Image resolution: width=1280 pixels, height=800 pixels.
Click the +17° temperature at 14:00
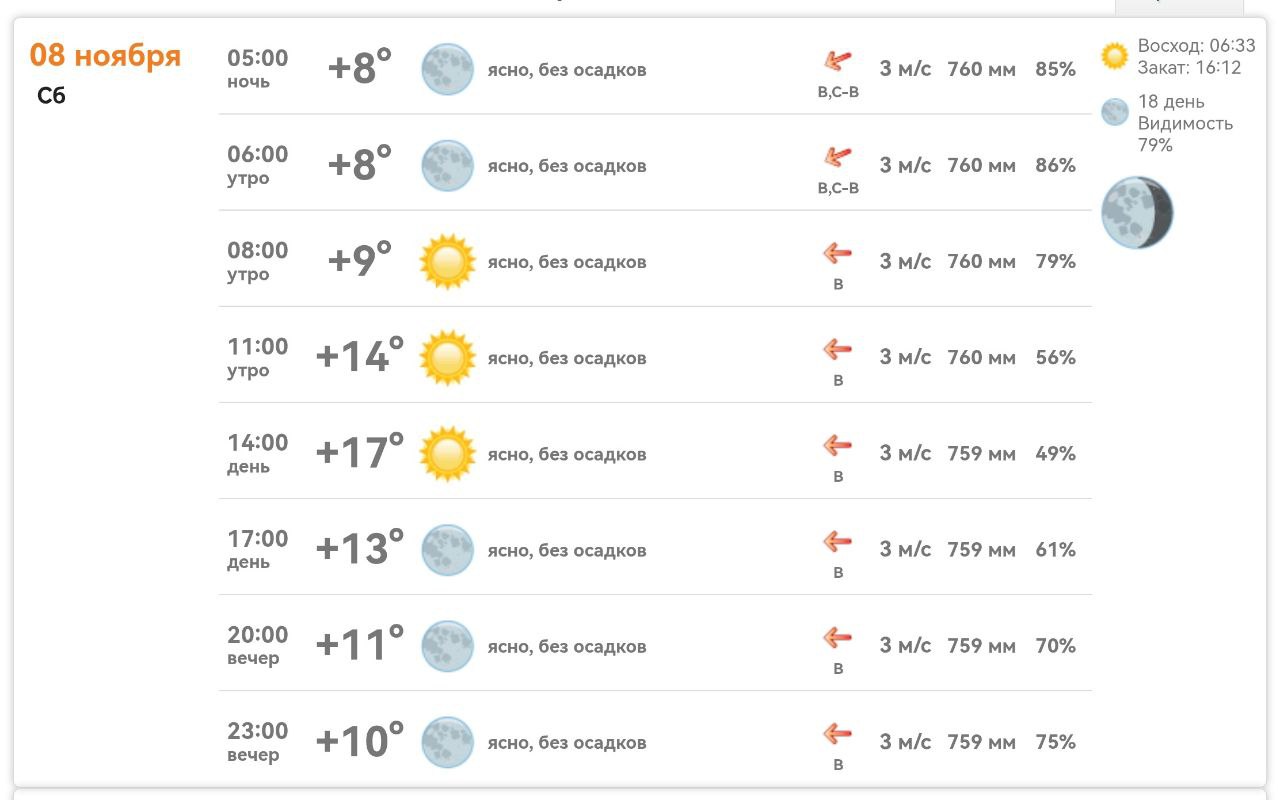coord(360,453)
